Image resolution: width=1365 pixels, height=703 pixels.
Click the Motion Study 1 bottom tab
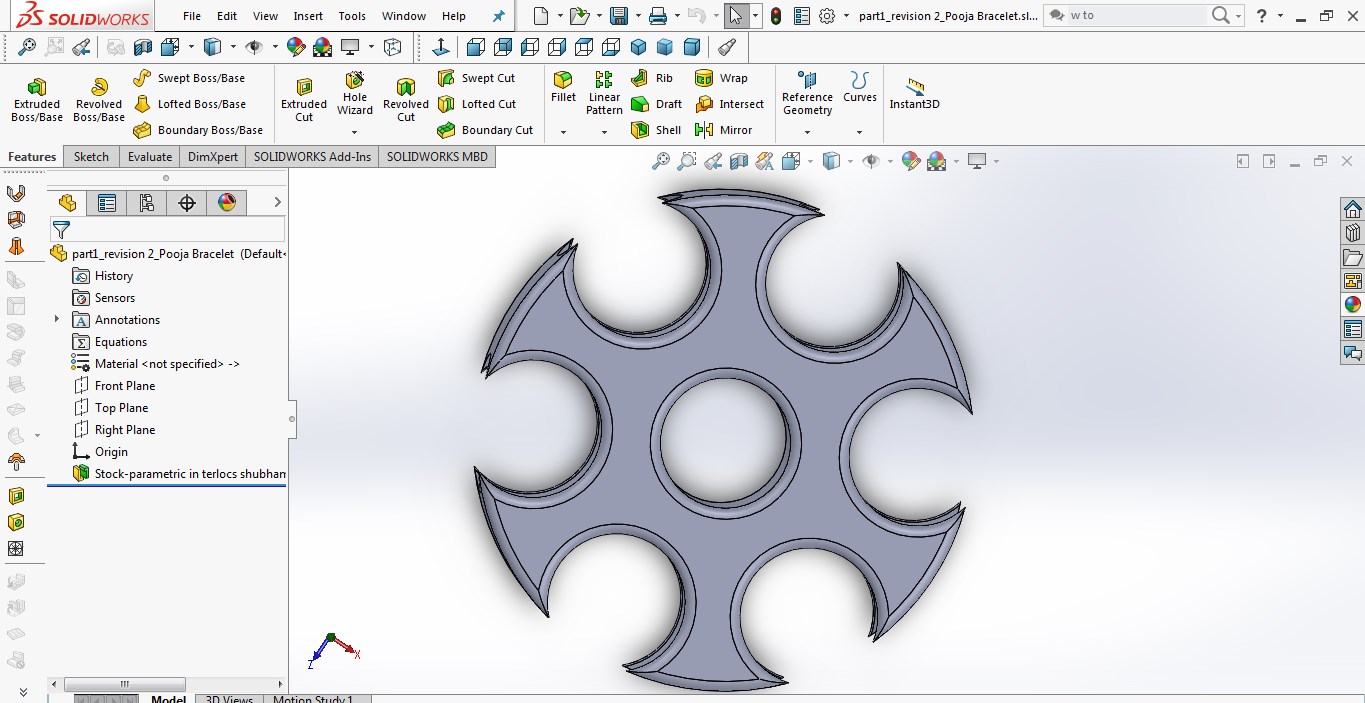point(312,698)
